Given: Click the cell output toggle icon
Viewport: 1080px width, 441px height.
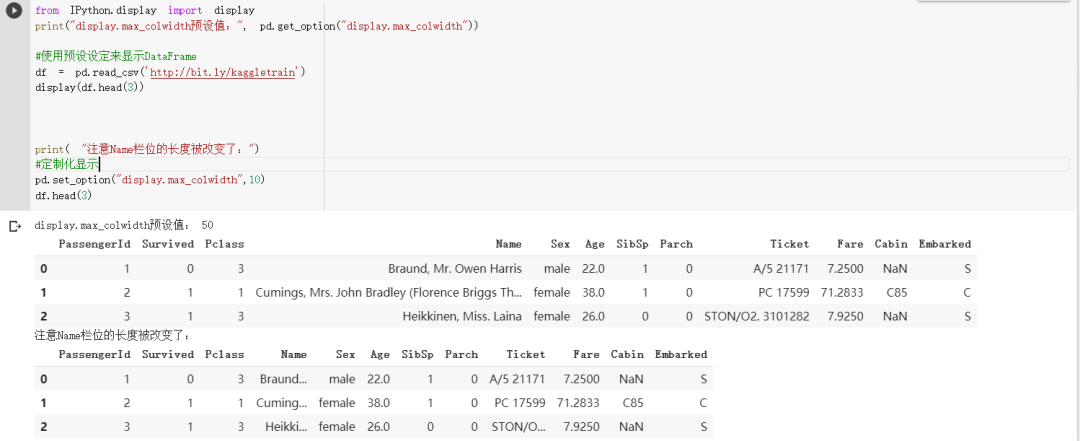Looking at the screenshot, I should [14, 226].
